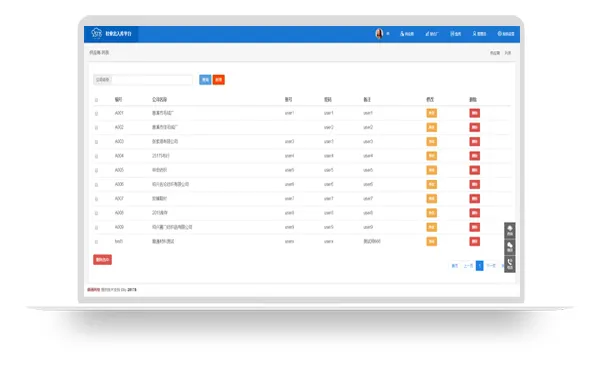Click the red delete icon for row A006
600x367 pixels.
point(474,184)
